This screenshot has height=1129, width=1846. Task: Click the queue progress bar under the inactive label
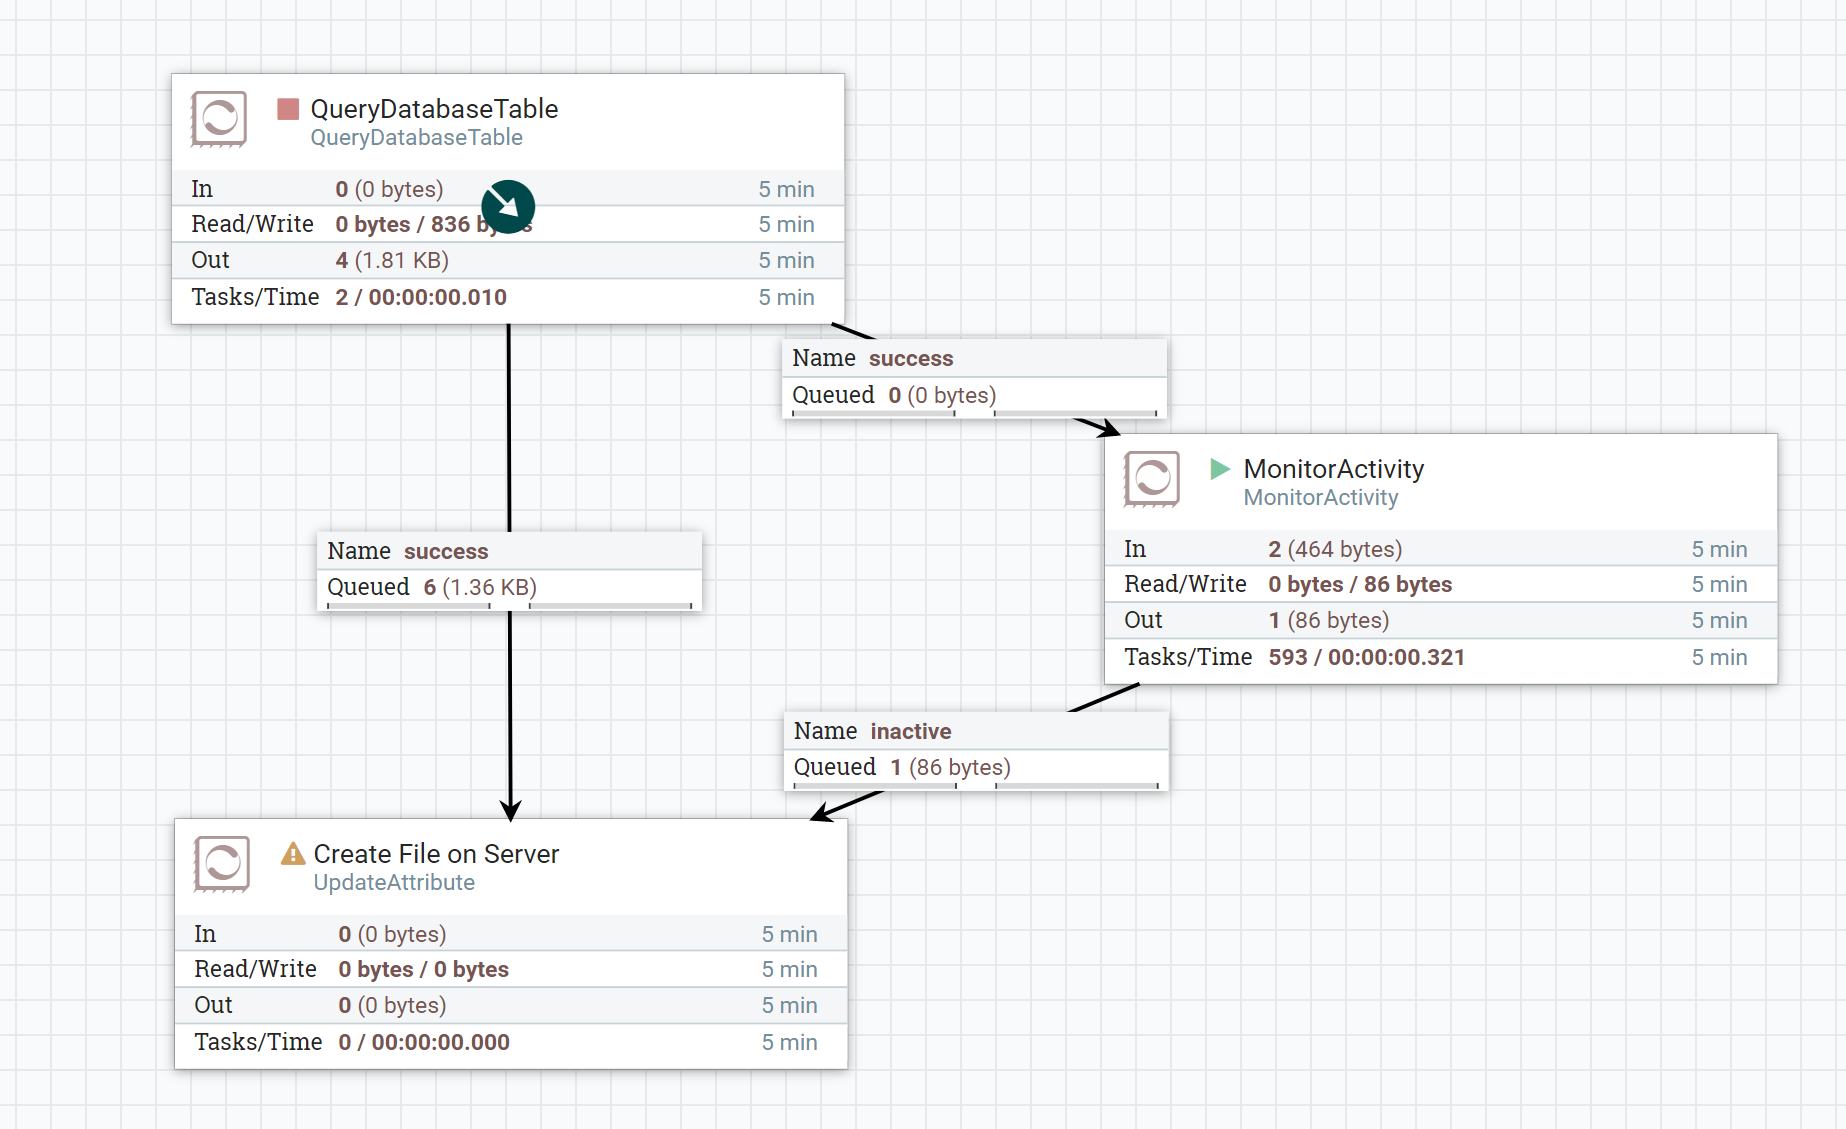(975, 786)
